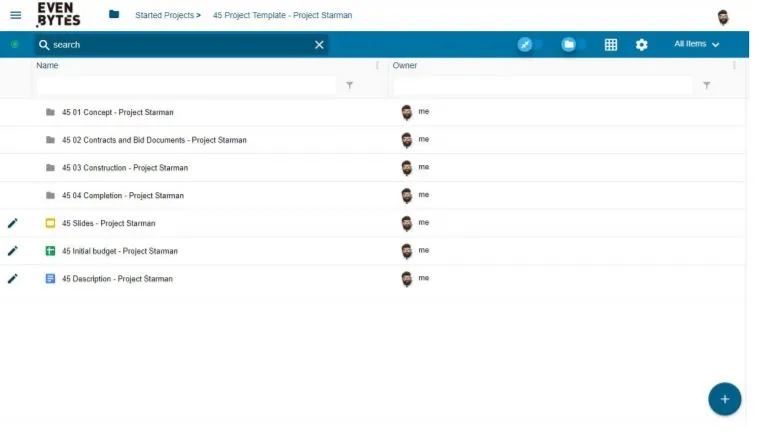Open the Owner column filter icon
This screenshot has height=440, width=759.
[x=707, y=85]
